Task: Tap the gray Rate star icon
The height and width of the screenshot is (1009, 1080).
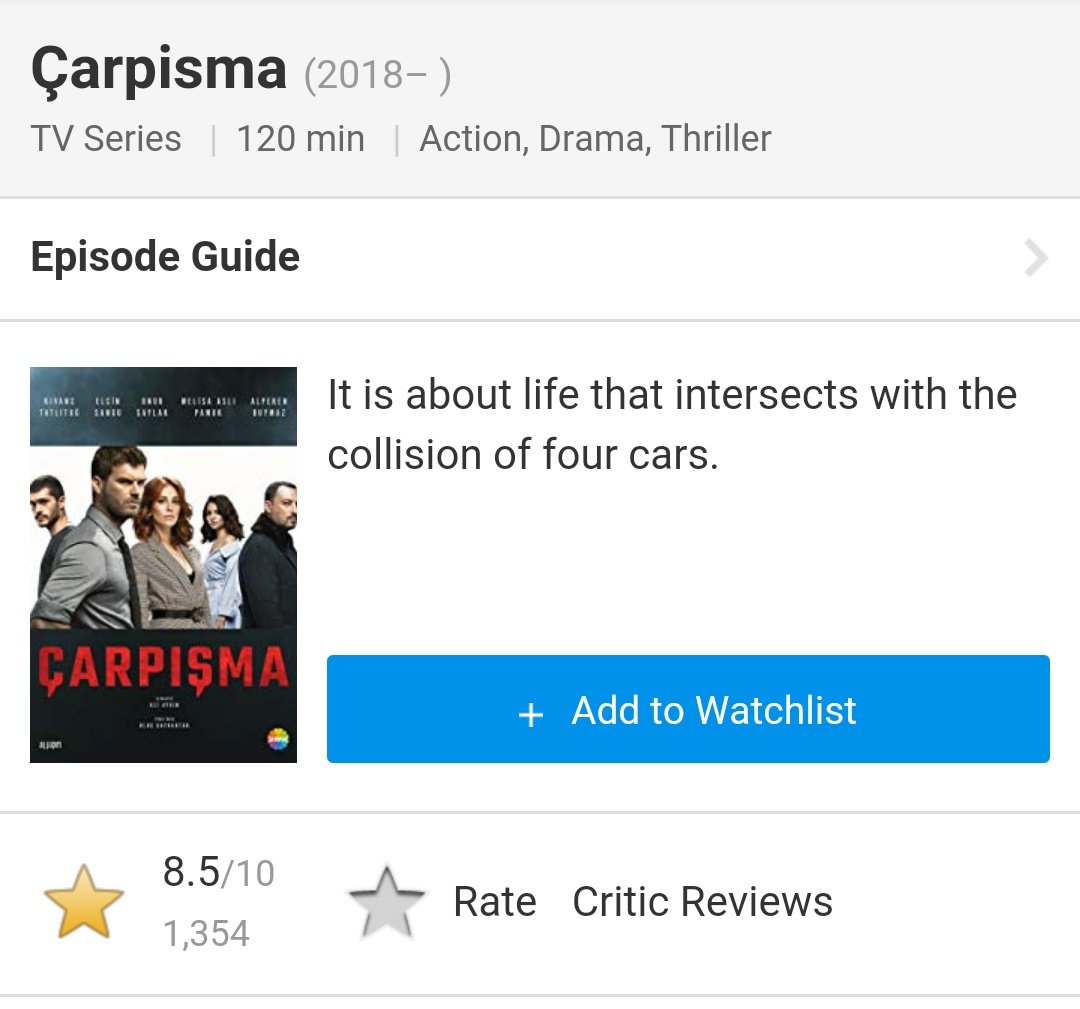Action: coord(386,902)
